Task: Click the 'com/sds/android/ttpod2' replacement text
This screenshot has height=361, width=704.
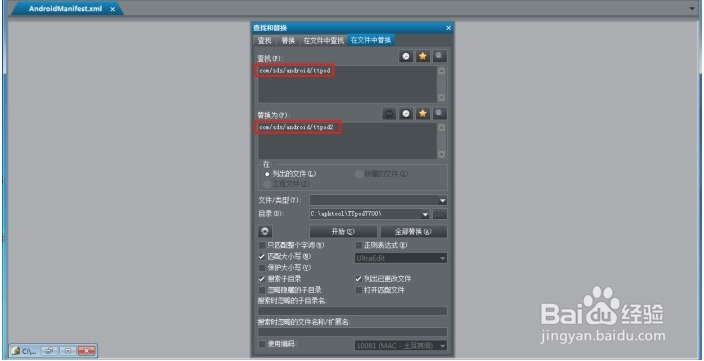Action: (296, 128)
